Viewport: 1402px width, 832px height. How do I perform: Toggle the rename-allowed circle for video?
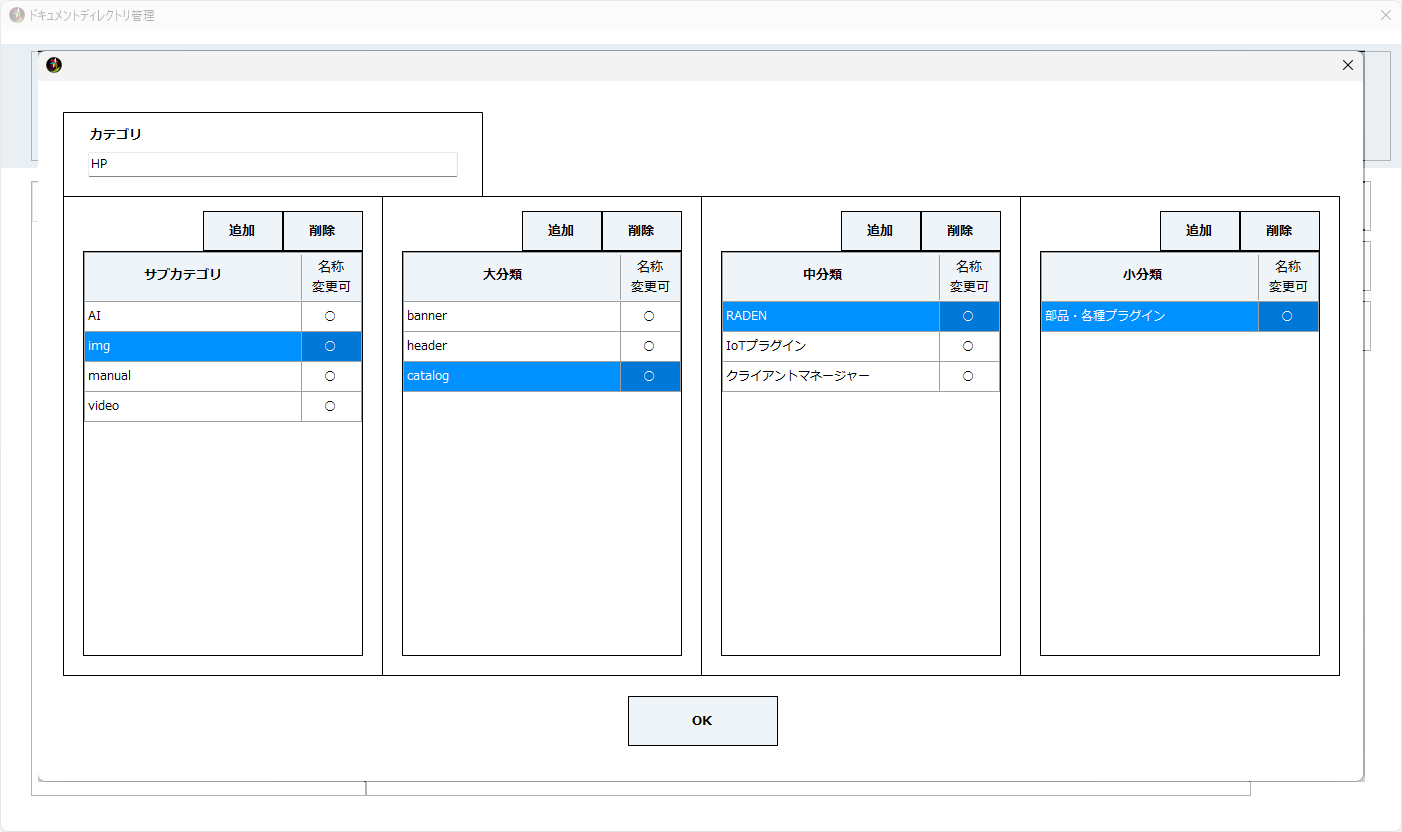pyautogui.click(x=330, y=406)
